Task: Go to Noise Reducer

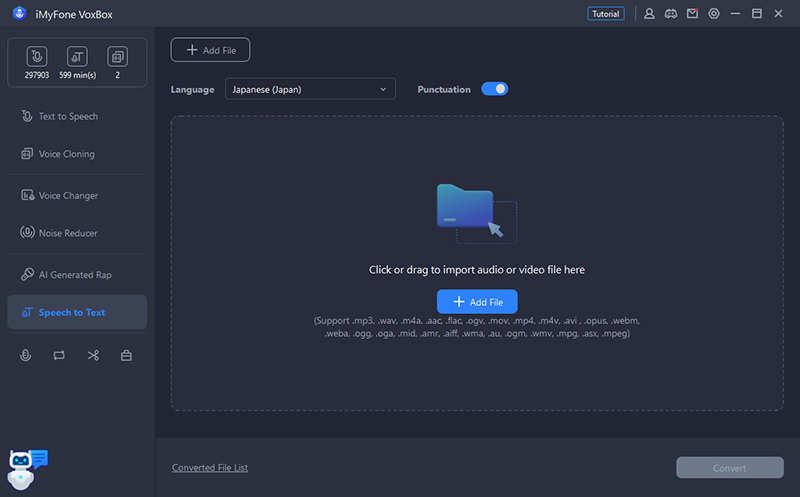Action: [77, 233]
